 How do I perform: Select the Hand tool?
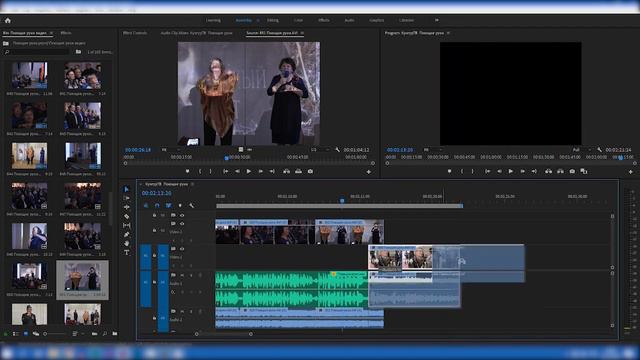(127, 243)
